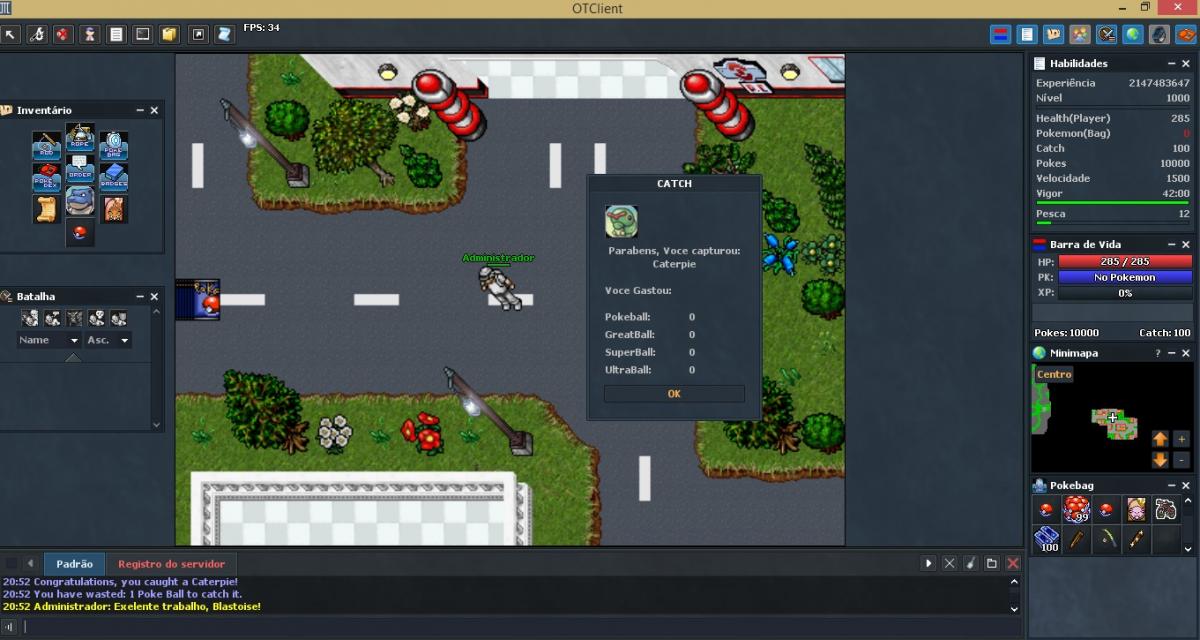Click the chat text input field
The width and height of the screenshot is (1200, 640).
pos(520,627)
